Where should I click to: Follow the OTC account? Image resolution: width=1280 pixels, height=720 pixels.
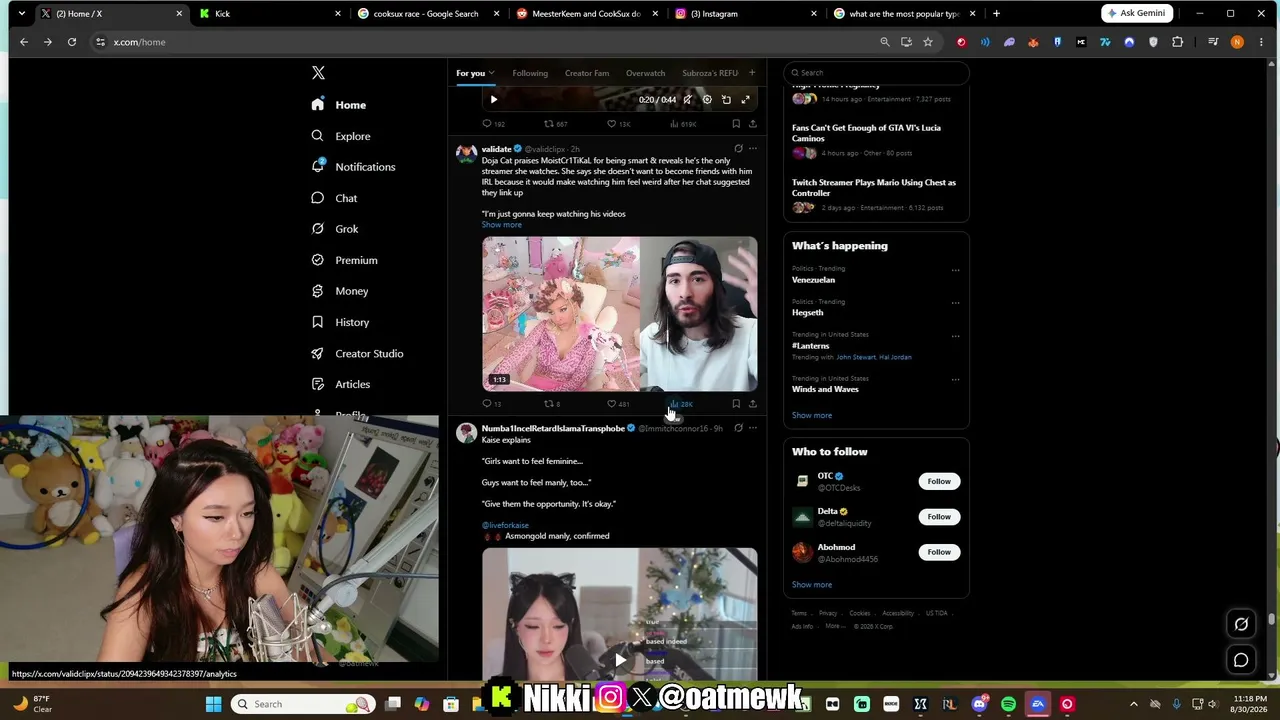pos(939,481)
